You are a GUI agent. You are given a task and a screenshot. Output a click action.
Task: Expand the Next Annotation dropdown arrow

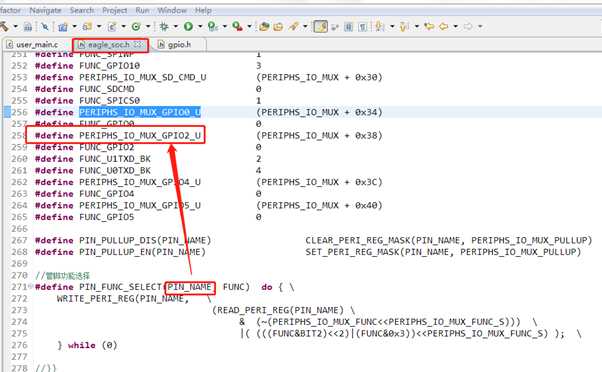[392, 26]
